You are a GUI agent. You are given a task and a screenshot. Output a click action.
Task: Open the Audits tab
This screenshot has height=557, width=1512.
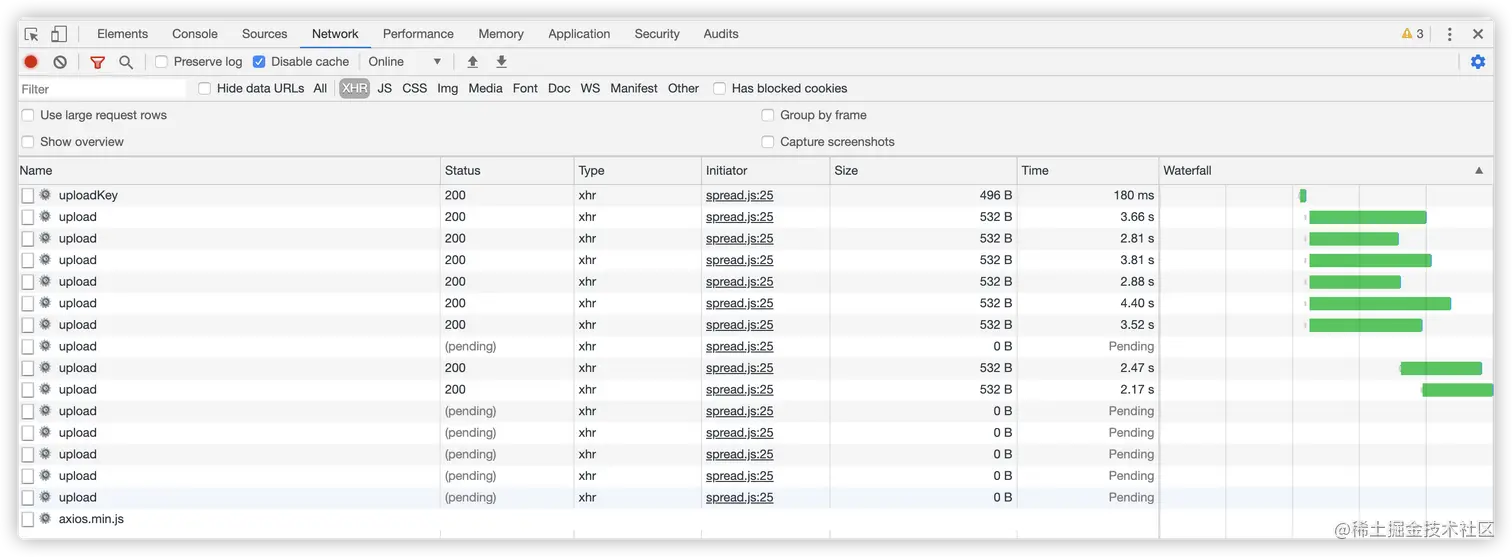[721, 34]
